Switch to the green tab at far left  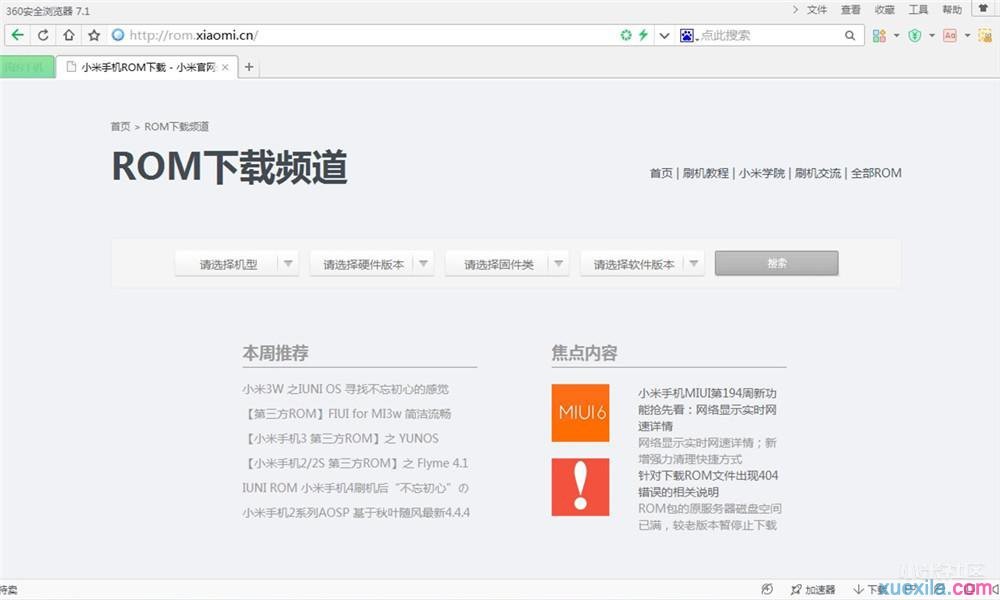(x=27, y=67)
